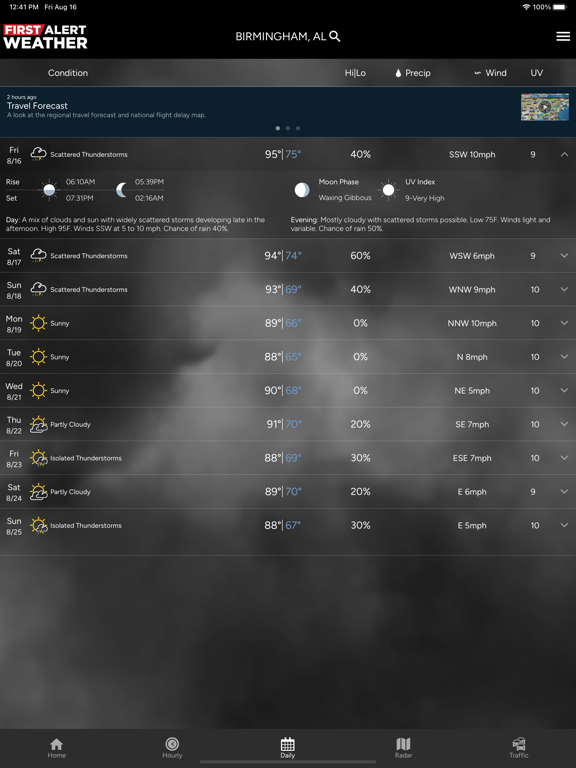Tap the search magnifier icon
This screenshot has width=576, height=768.
[335, 36]
